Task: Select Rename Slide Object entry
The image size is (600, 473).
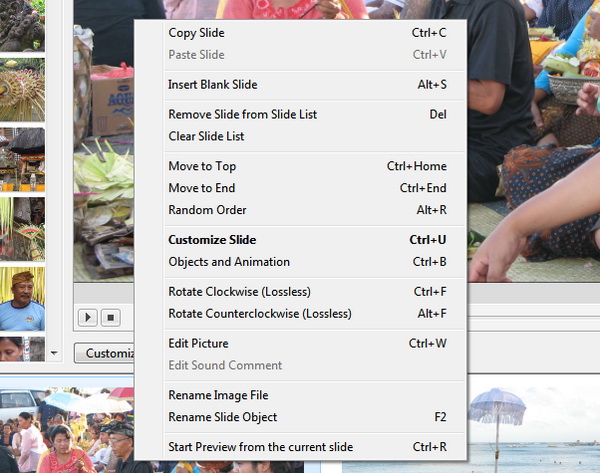Action: pos(222,417)
